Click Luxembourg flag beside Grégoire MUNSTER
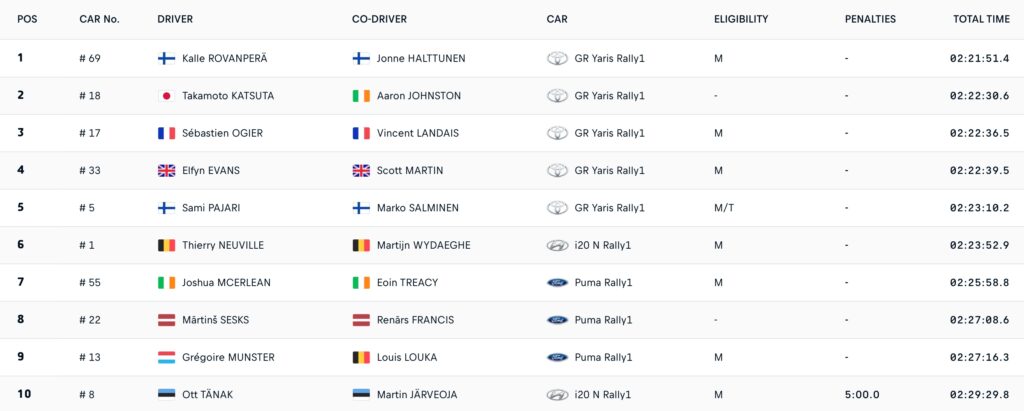The image size is (1024, 411). point(167,357)
